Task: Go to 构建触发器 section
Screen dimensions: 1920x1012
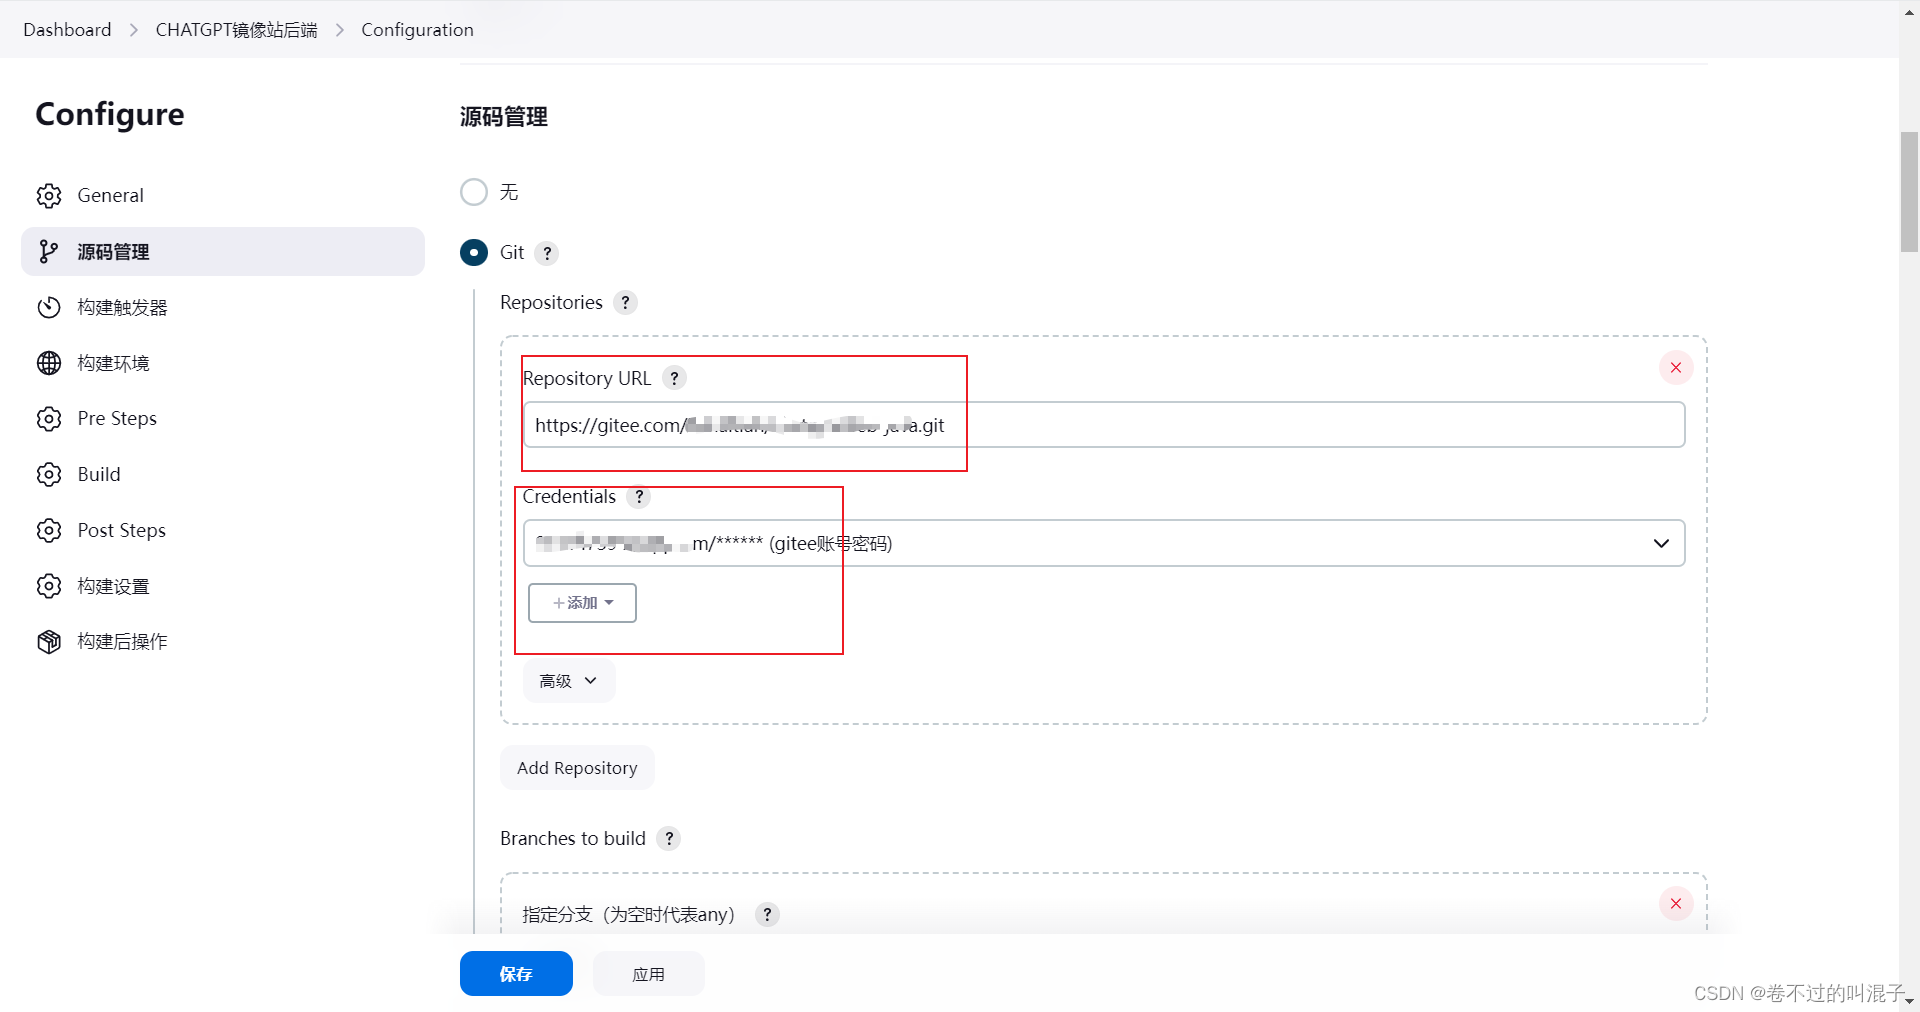Action: coord(222,307)
